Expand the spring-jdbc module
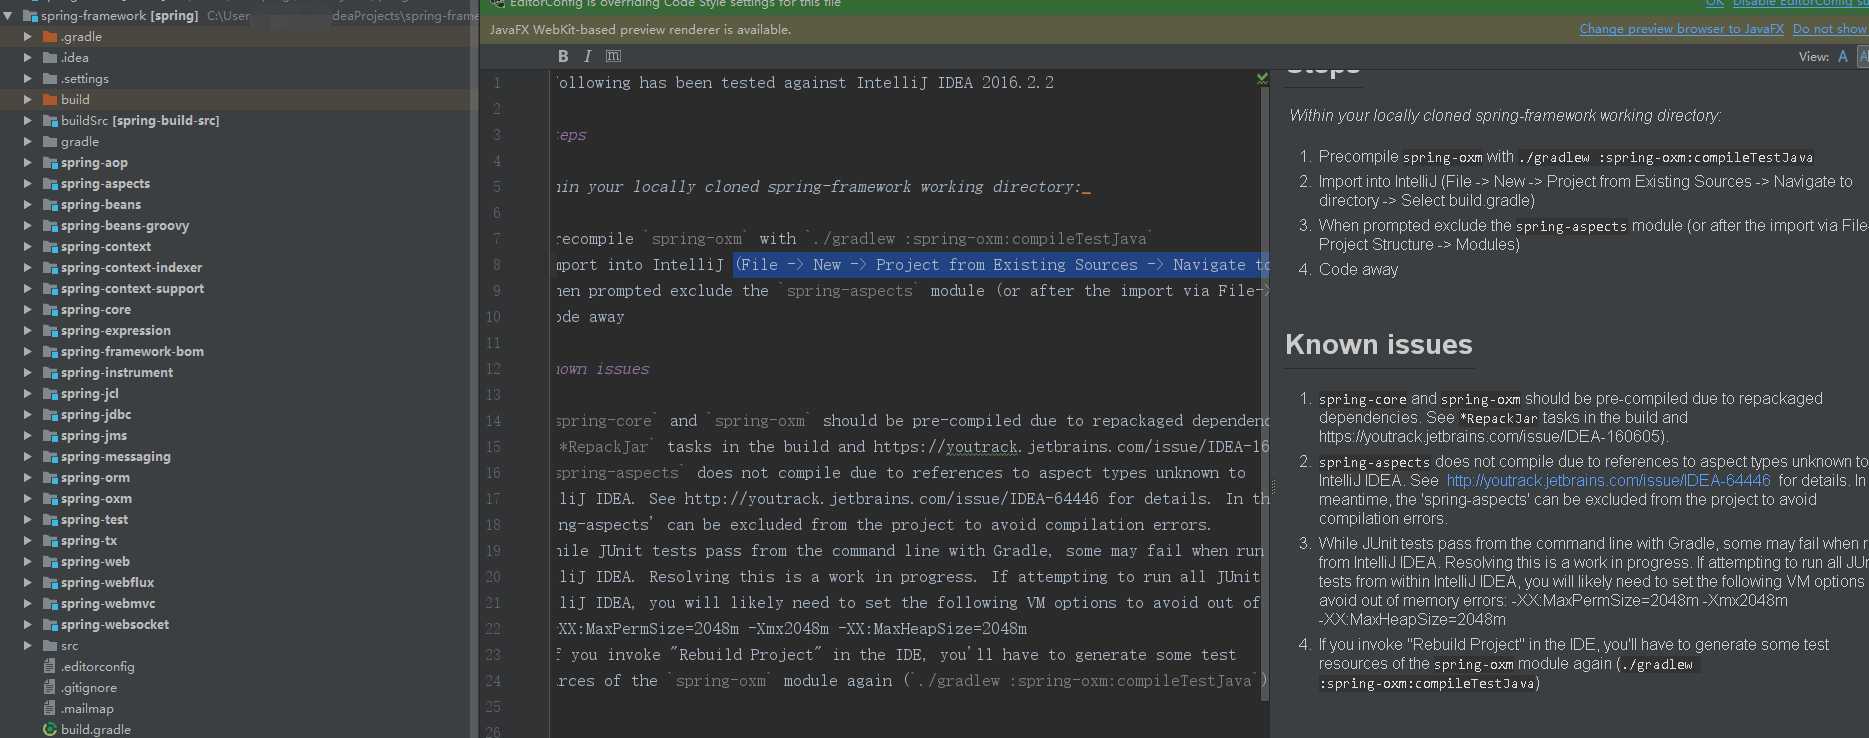The height and width of the screenshot is (738, 1869). pos(28,415)
